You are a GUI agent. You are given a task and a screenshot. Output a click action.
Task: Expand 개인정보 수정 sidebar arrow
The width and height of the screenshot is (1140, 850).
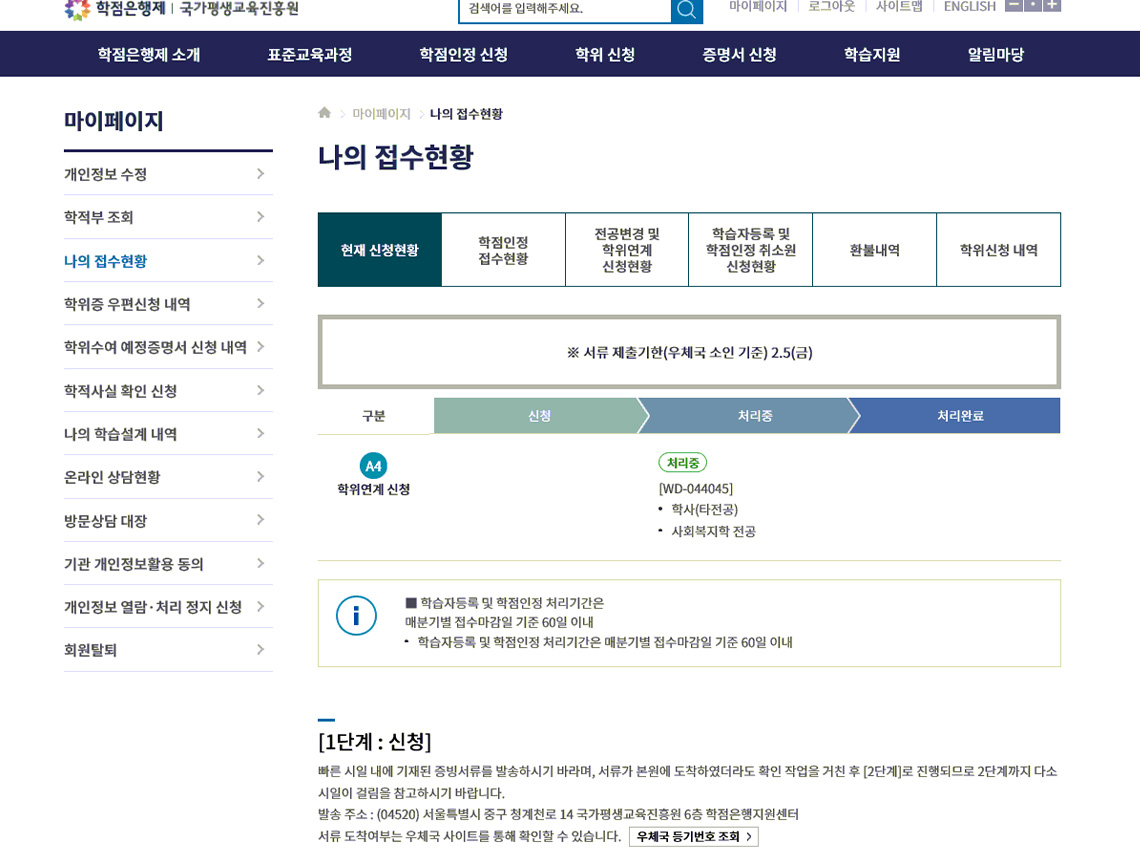click(260, 174)
